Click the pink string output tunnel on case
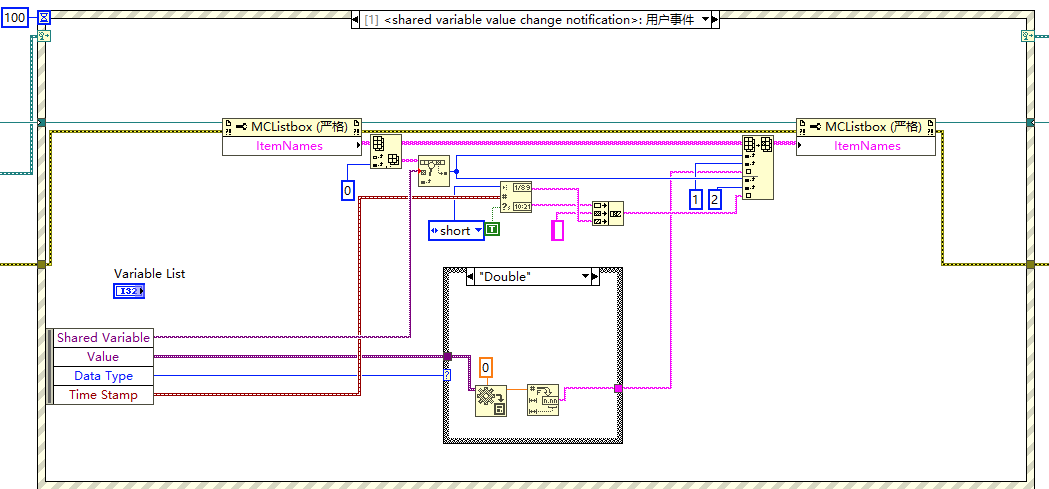Viewport: 1049px width, 489px height. coord(618,388)
